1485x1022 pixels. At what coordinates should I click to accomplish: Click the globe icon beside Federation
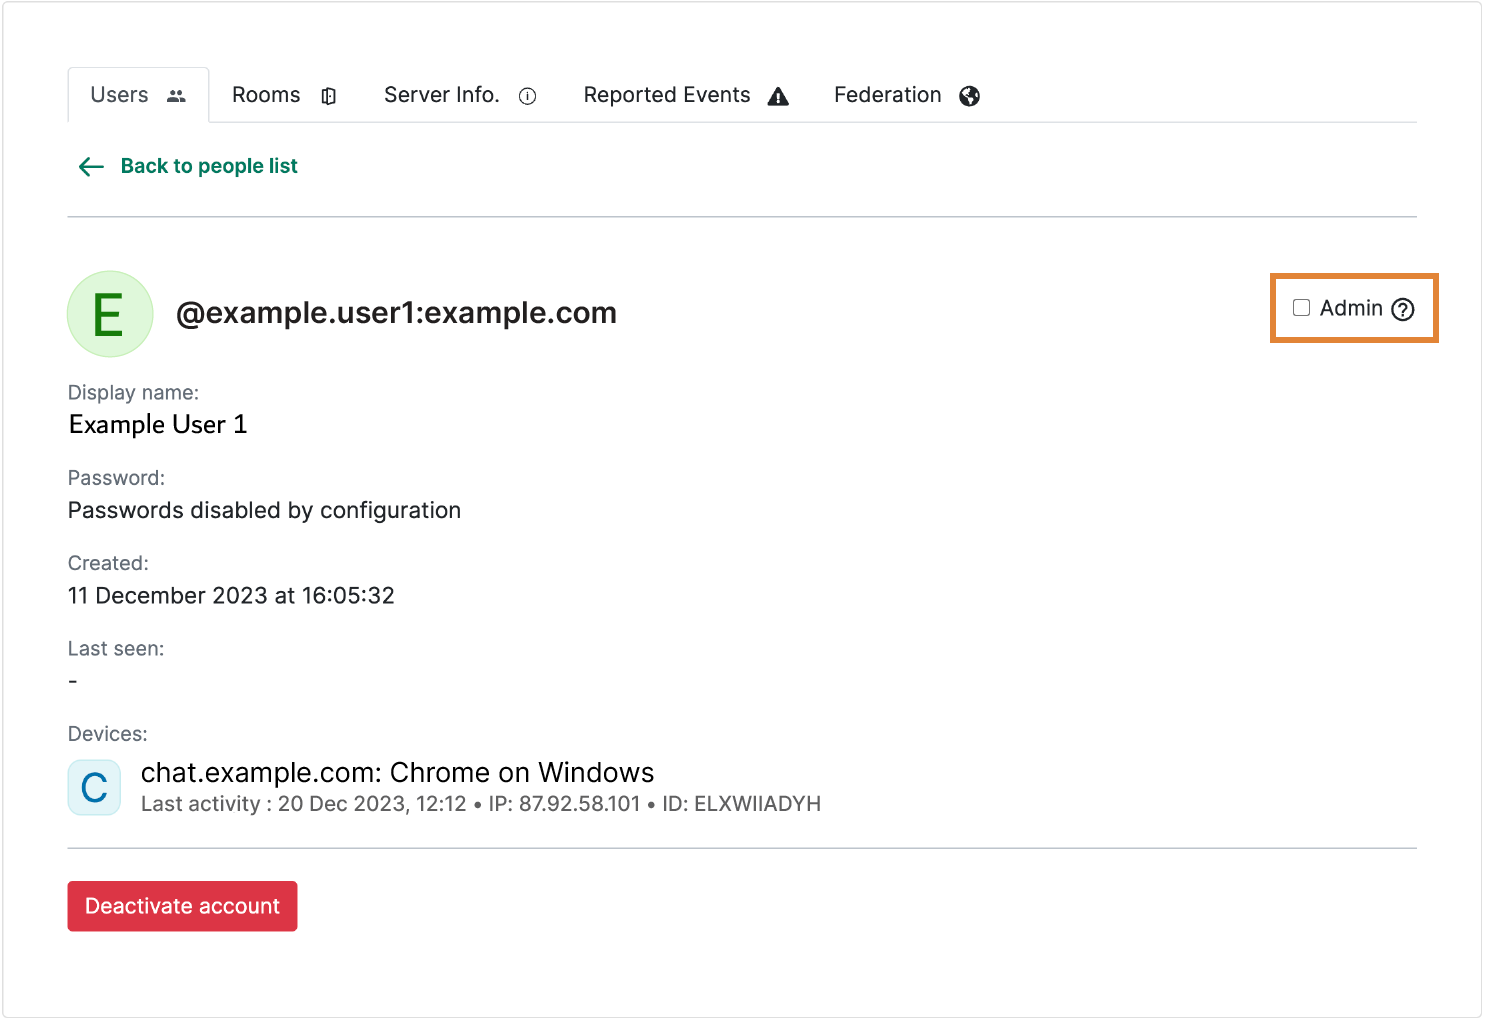(x=969, y=96)
